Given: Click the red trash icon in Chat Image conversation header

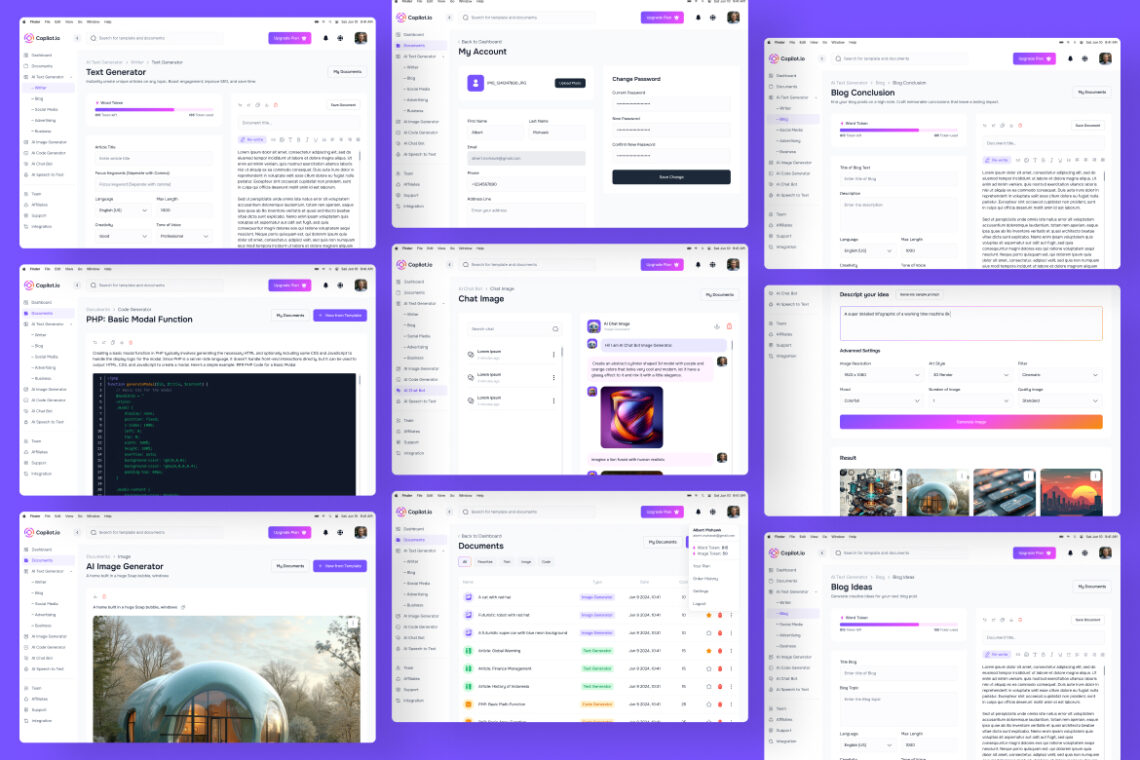Looking at the screenshot, I should (729, 326).
